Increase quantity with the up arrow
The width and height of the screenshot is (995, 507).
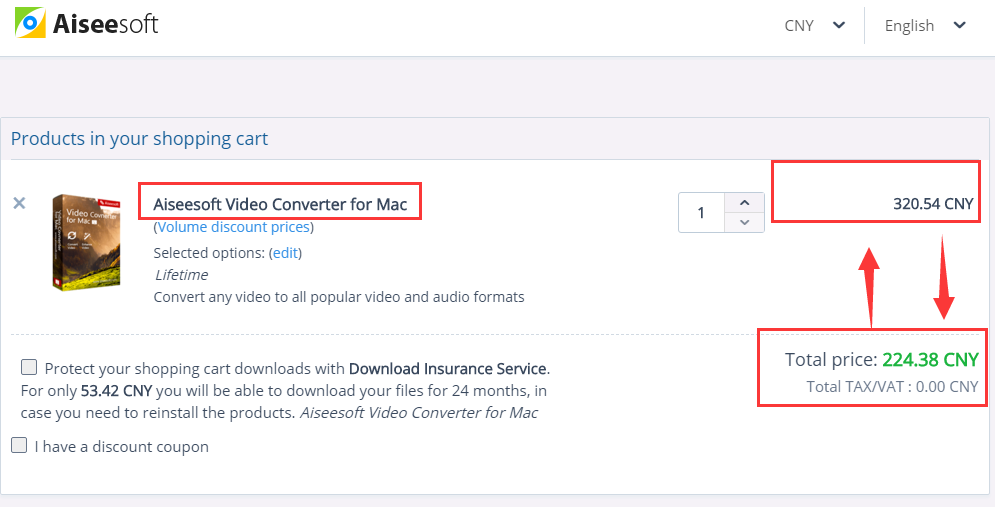pyautogui.click(x=744, y=202)
